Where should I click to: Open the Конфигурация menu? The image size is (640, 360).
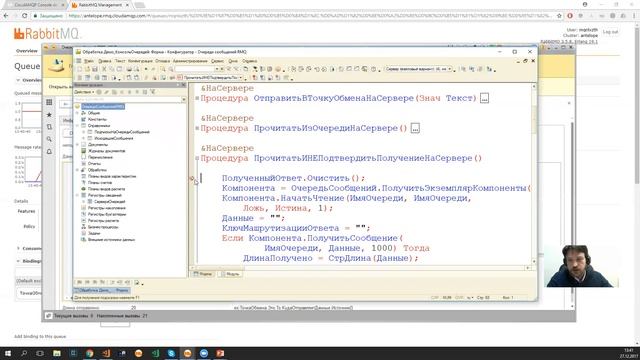pos(140,61)
